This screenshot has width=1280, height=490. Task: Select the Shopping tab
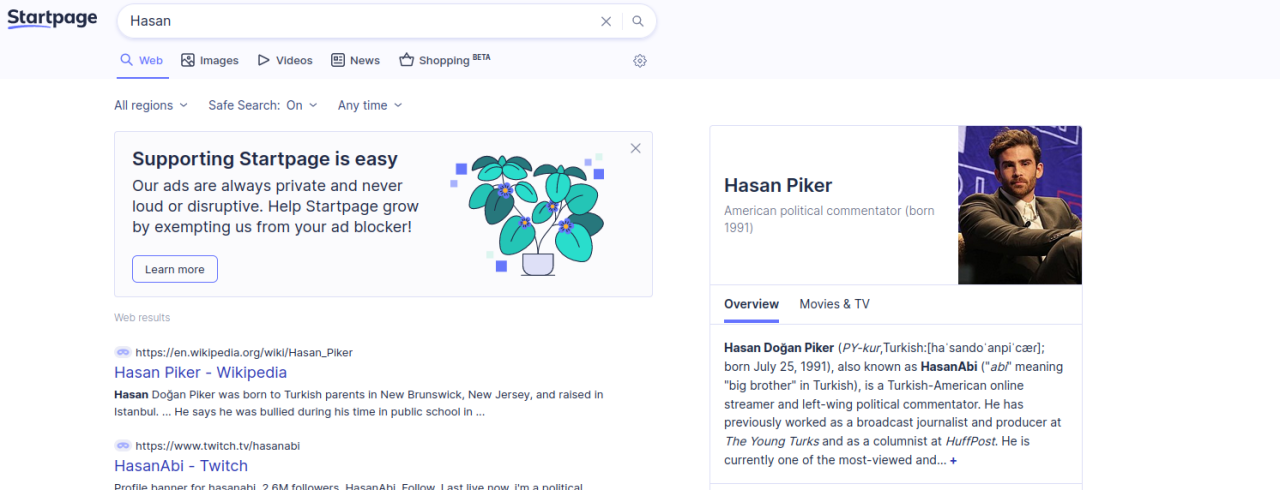click(x=444, y=60)
